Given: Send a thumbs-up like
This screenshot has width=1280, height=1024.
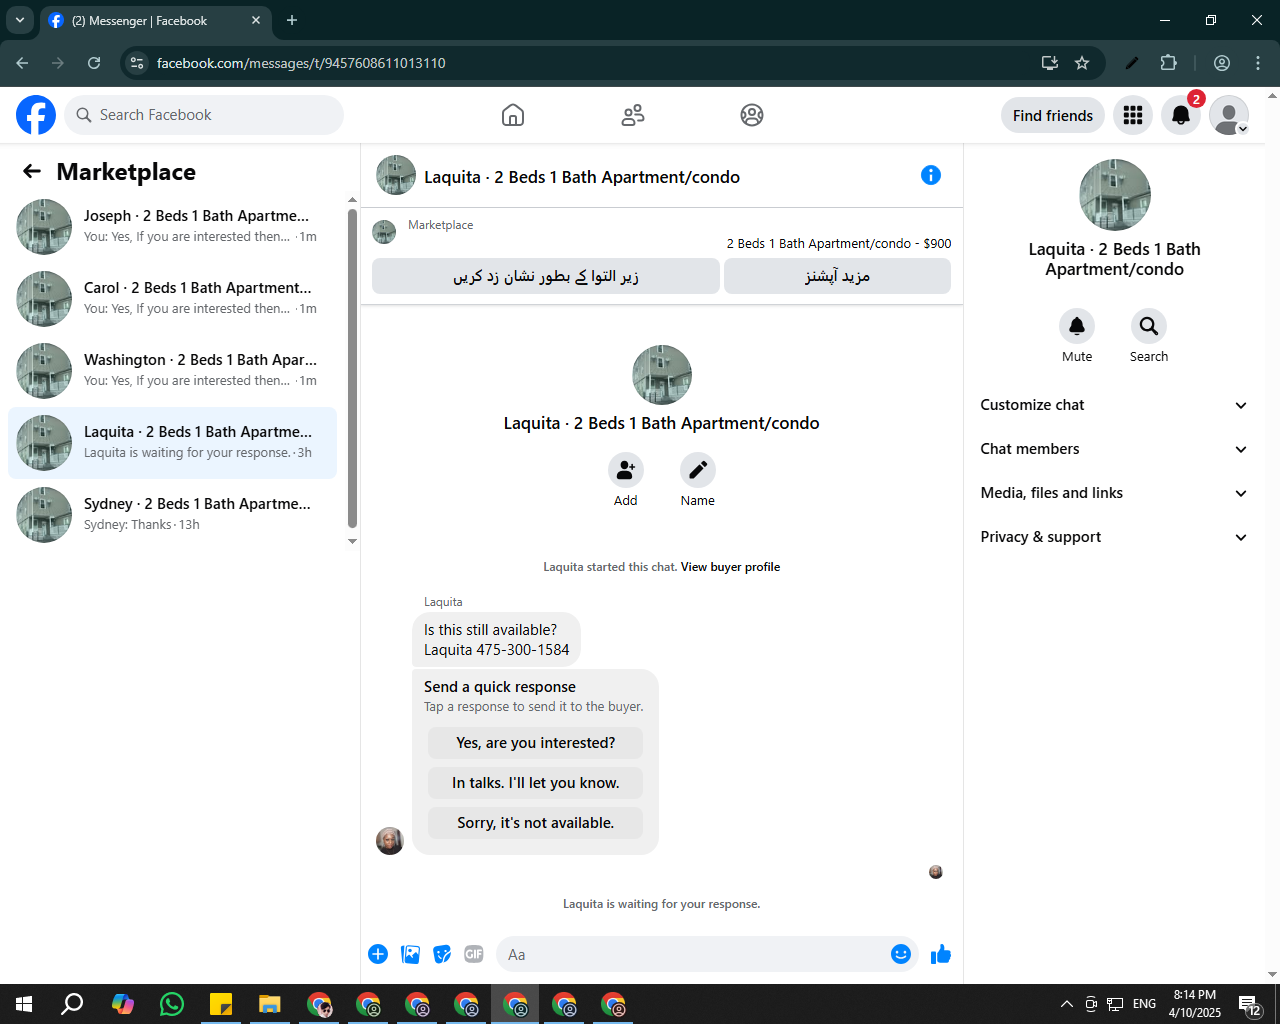Looking at the screenshot, I should click(x=941, y=954).
